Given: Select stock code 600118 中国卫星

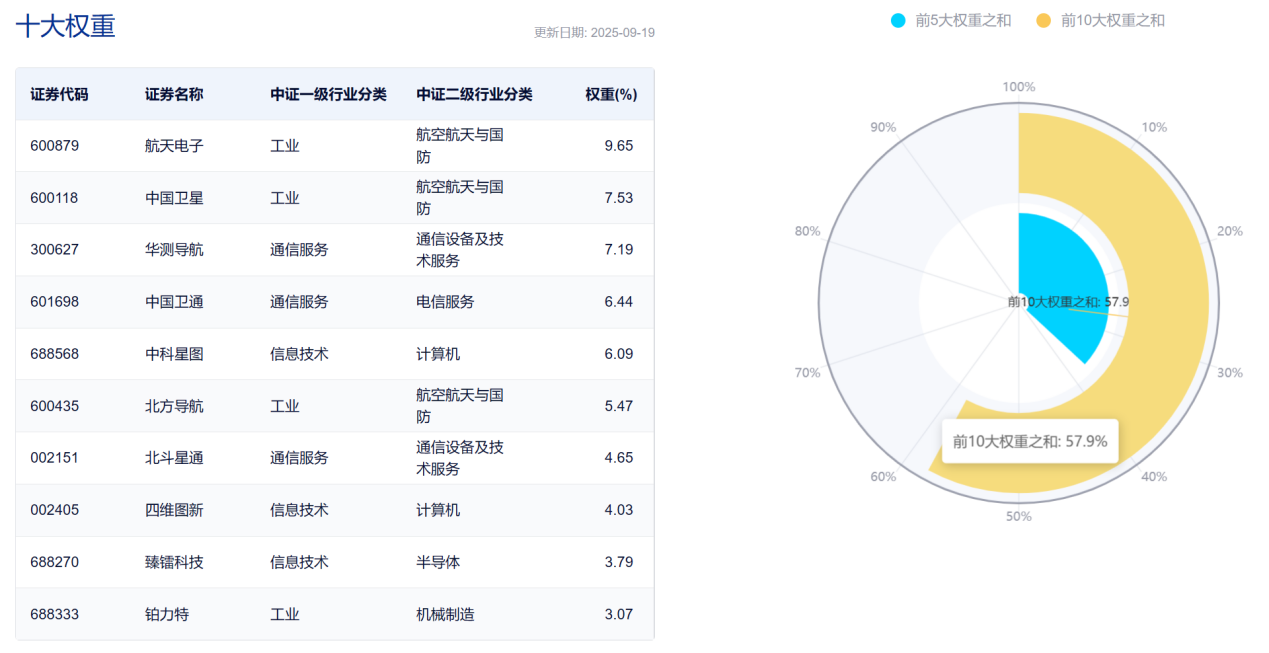Looking at the screenshot, I should coord(54,197).
